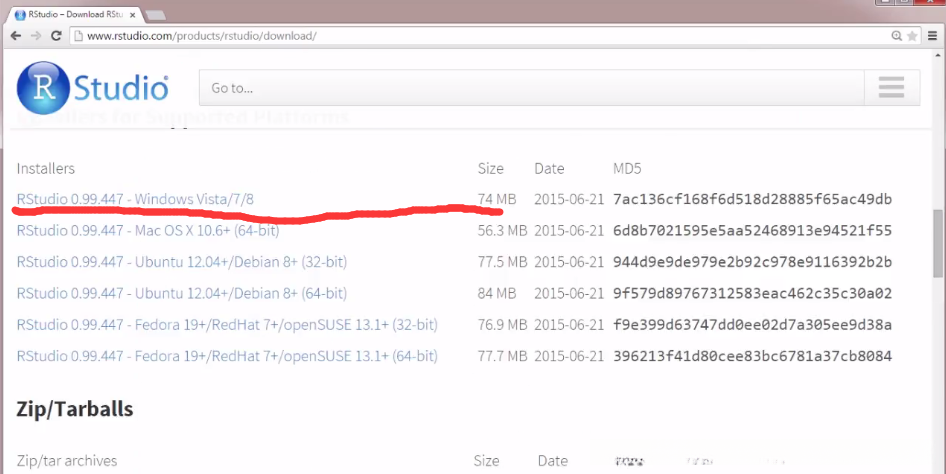Download RStudio for Mac OS X 10.6+
The height and width of the screenshot is (474, 946).
point(148,230)
